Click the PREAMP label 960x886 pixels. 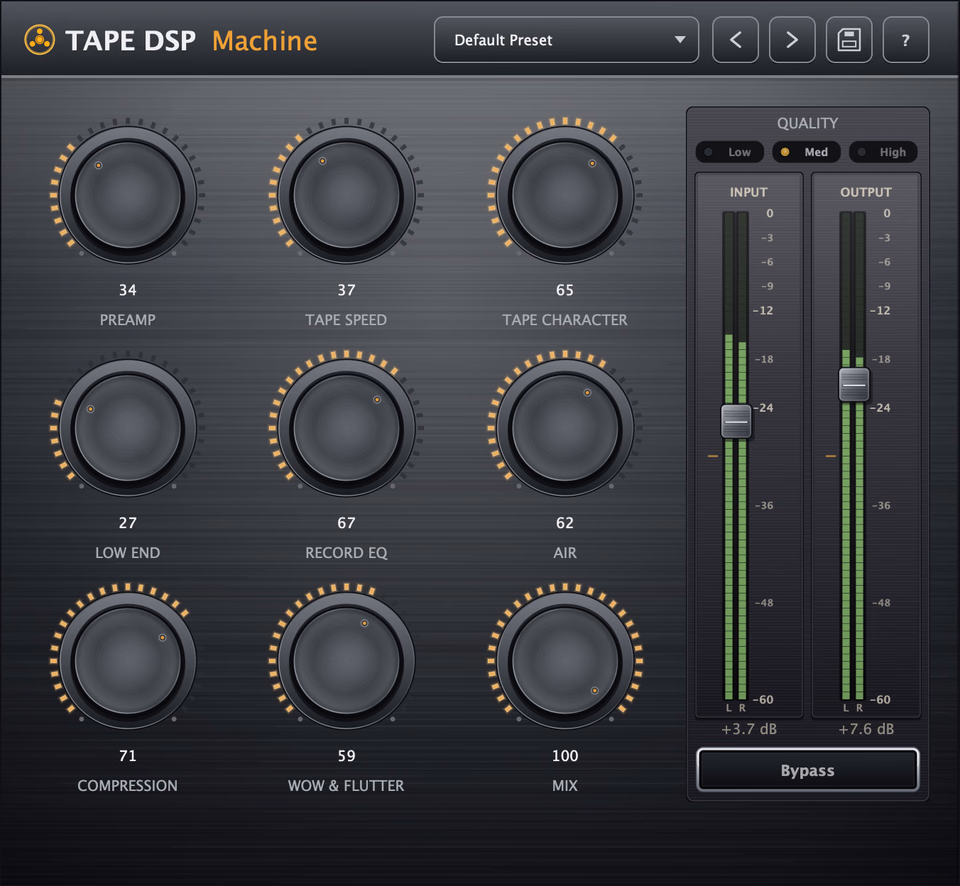[128, 320]
